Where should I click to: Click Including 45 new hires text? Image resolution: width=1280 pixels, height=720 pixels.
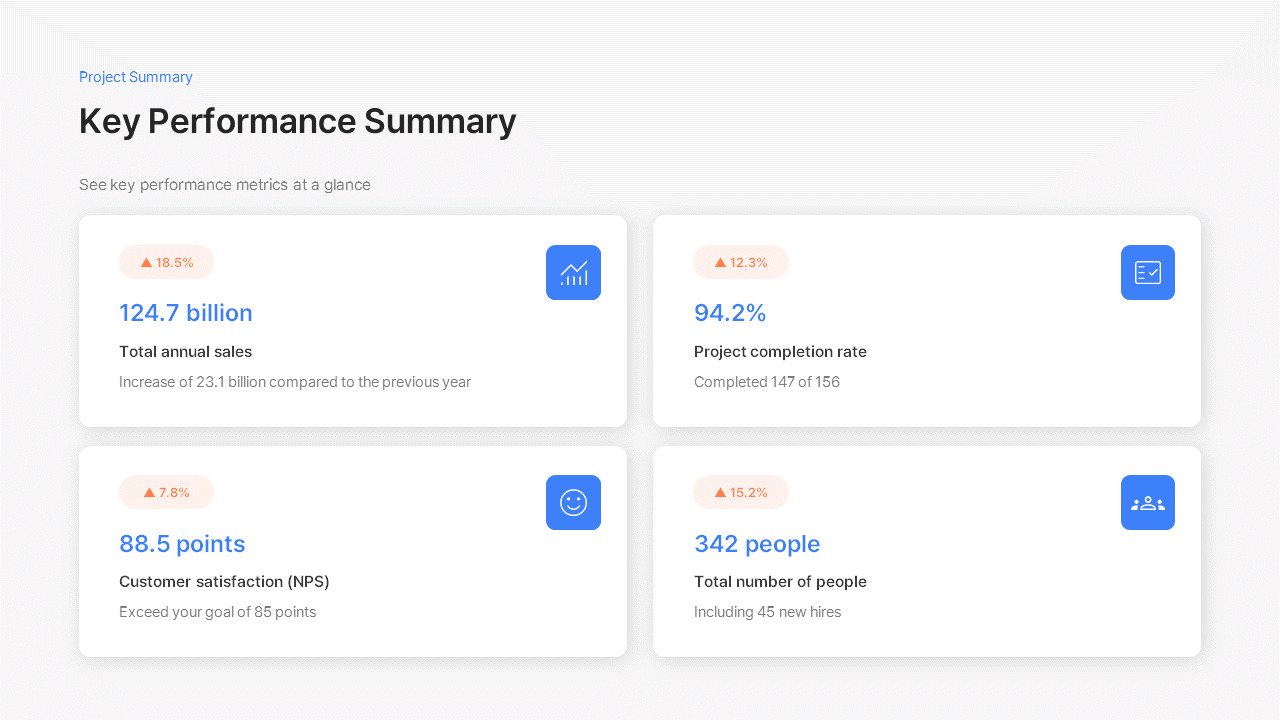coord(767,612)
